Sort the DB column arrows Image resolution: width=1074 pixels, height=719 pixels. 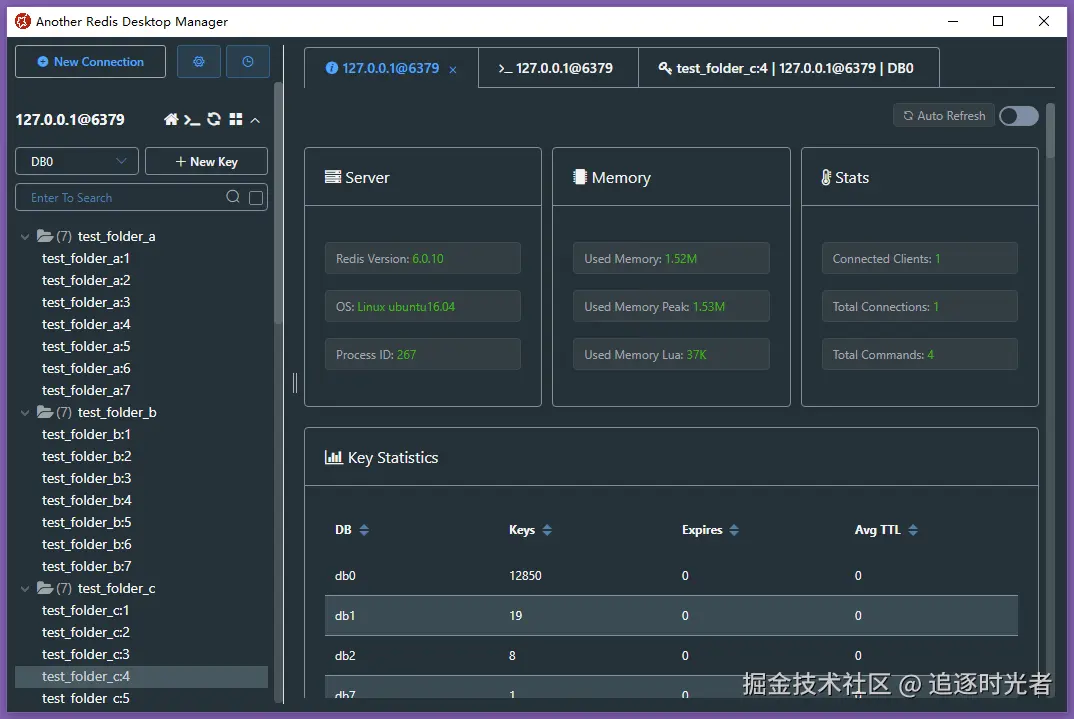click(x=364, y=530)
